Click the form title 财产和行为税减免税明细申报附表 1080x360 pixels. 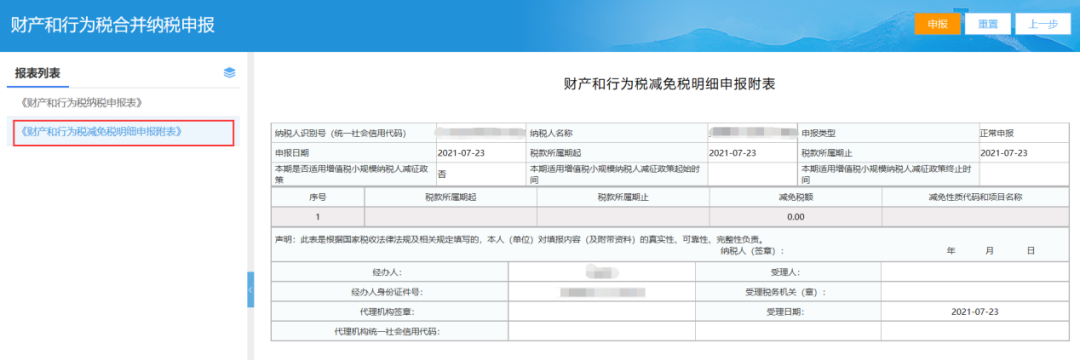tap(669, 84)
